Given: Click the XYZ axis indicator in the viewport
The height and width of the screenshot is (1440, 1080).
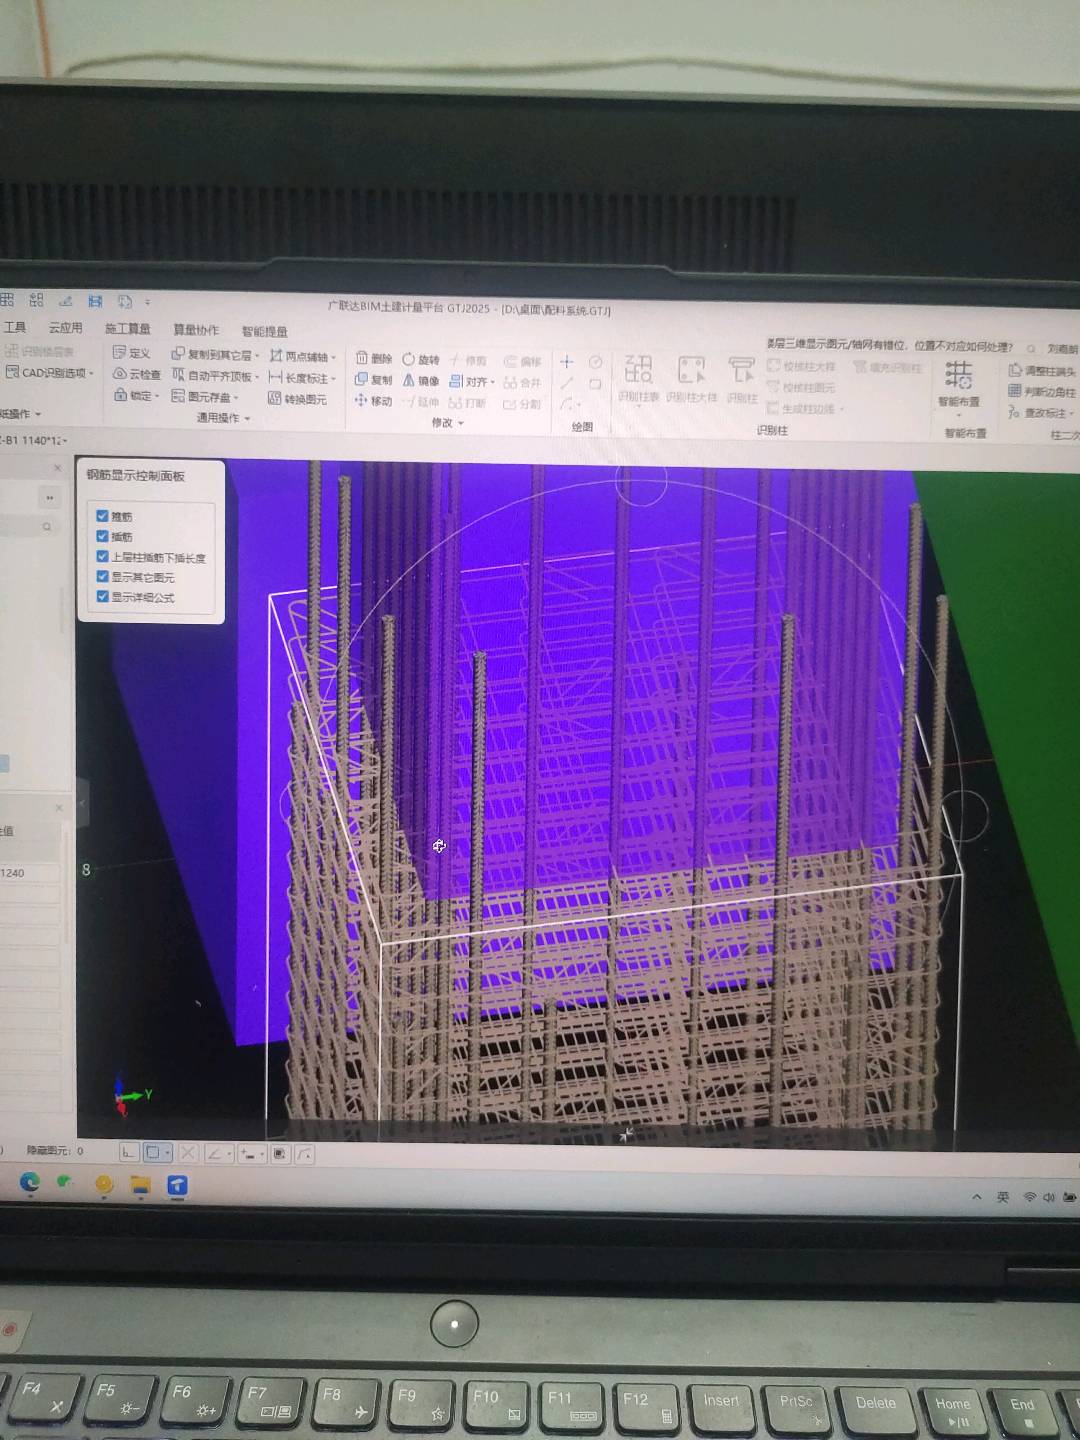Looking at the screenshot, I should (130, 1096).
